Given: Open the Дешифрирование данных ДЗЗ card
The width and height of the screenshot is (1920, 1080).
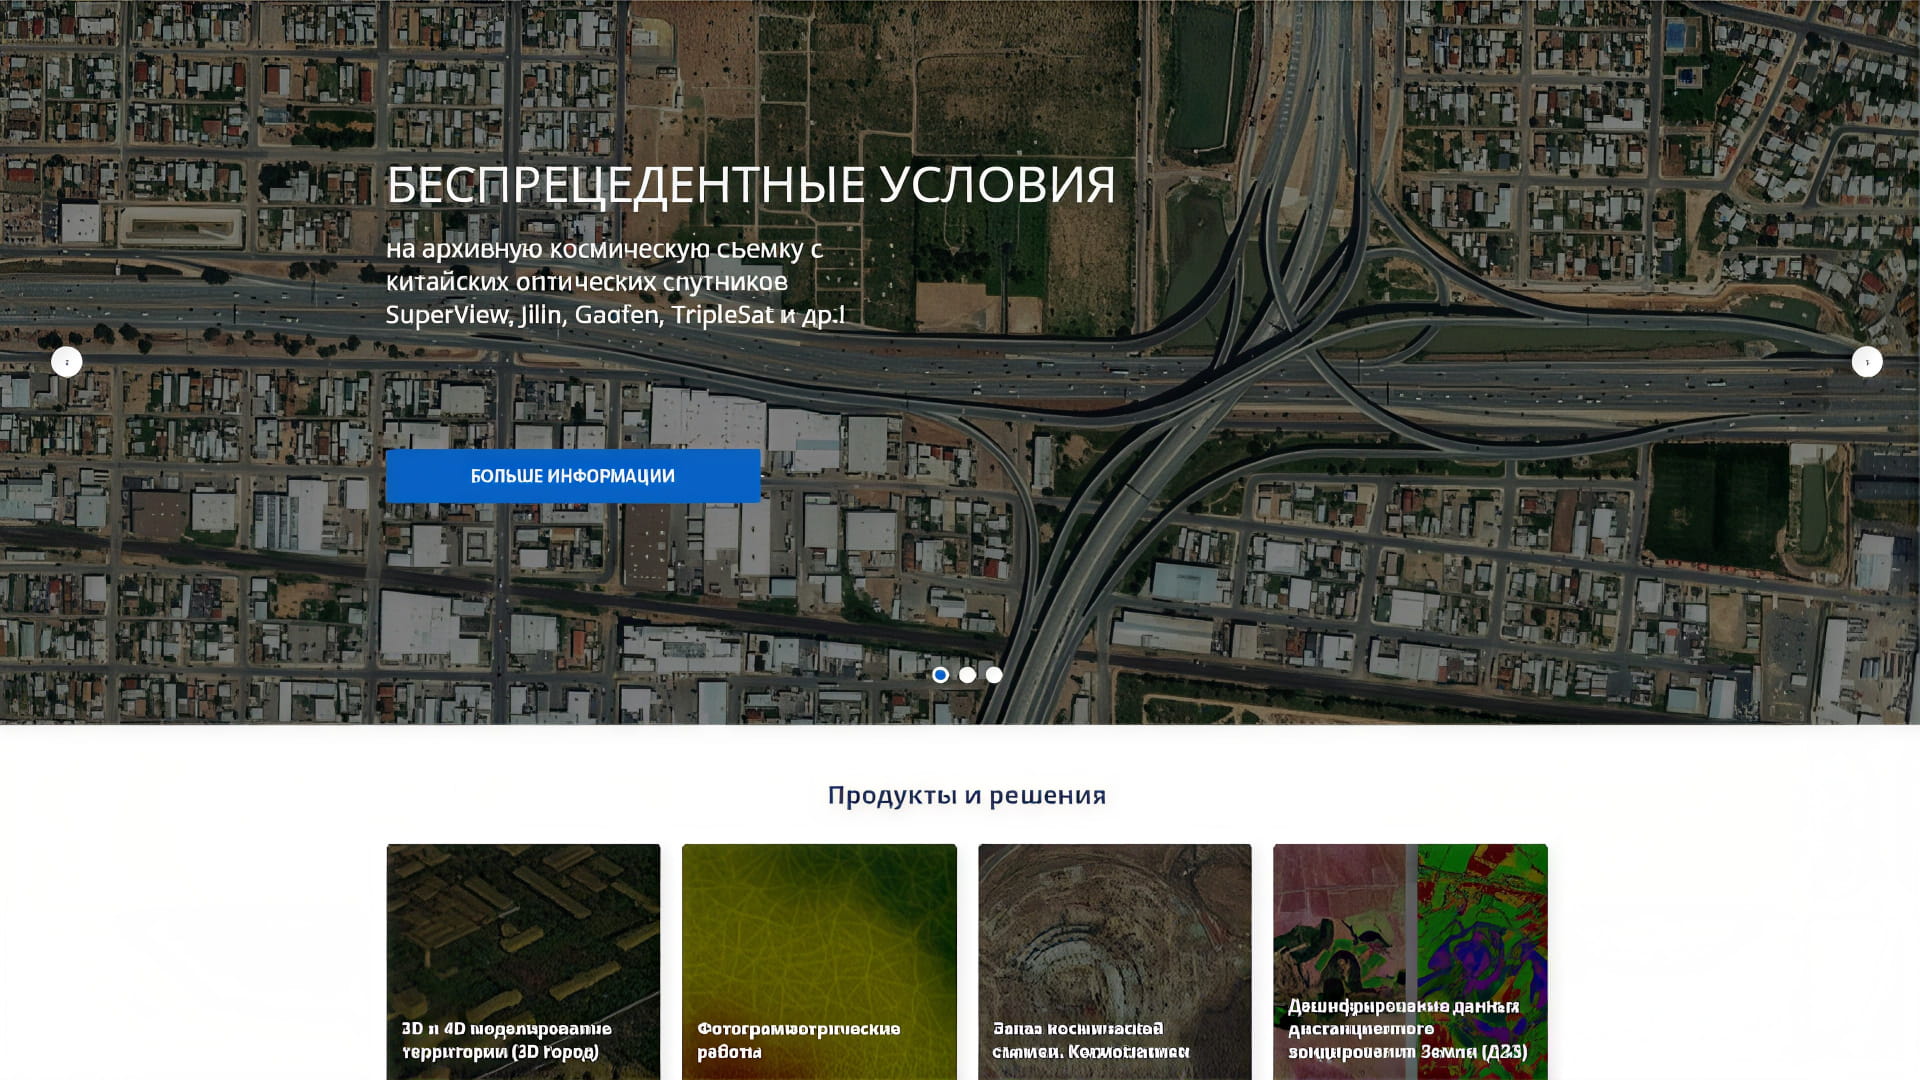Looking at the screenshot, I should [x=1410, y=962].
